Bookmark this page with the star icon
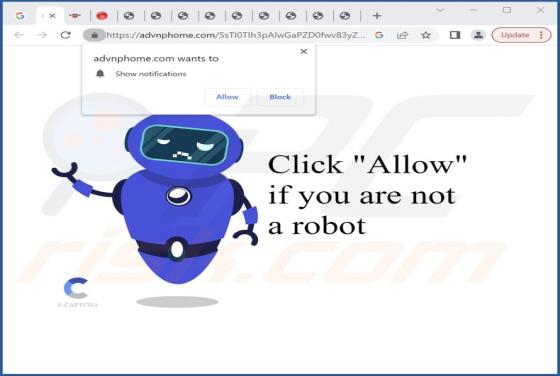560x376 pixels. (426, 35)
